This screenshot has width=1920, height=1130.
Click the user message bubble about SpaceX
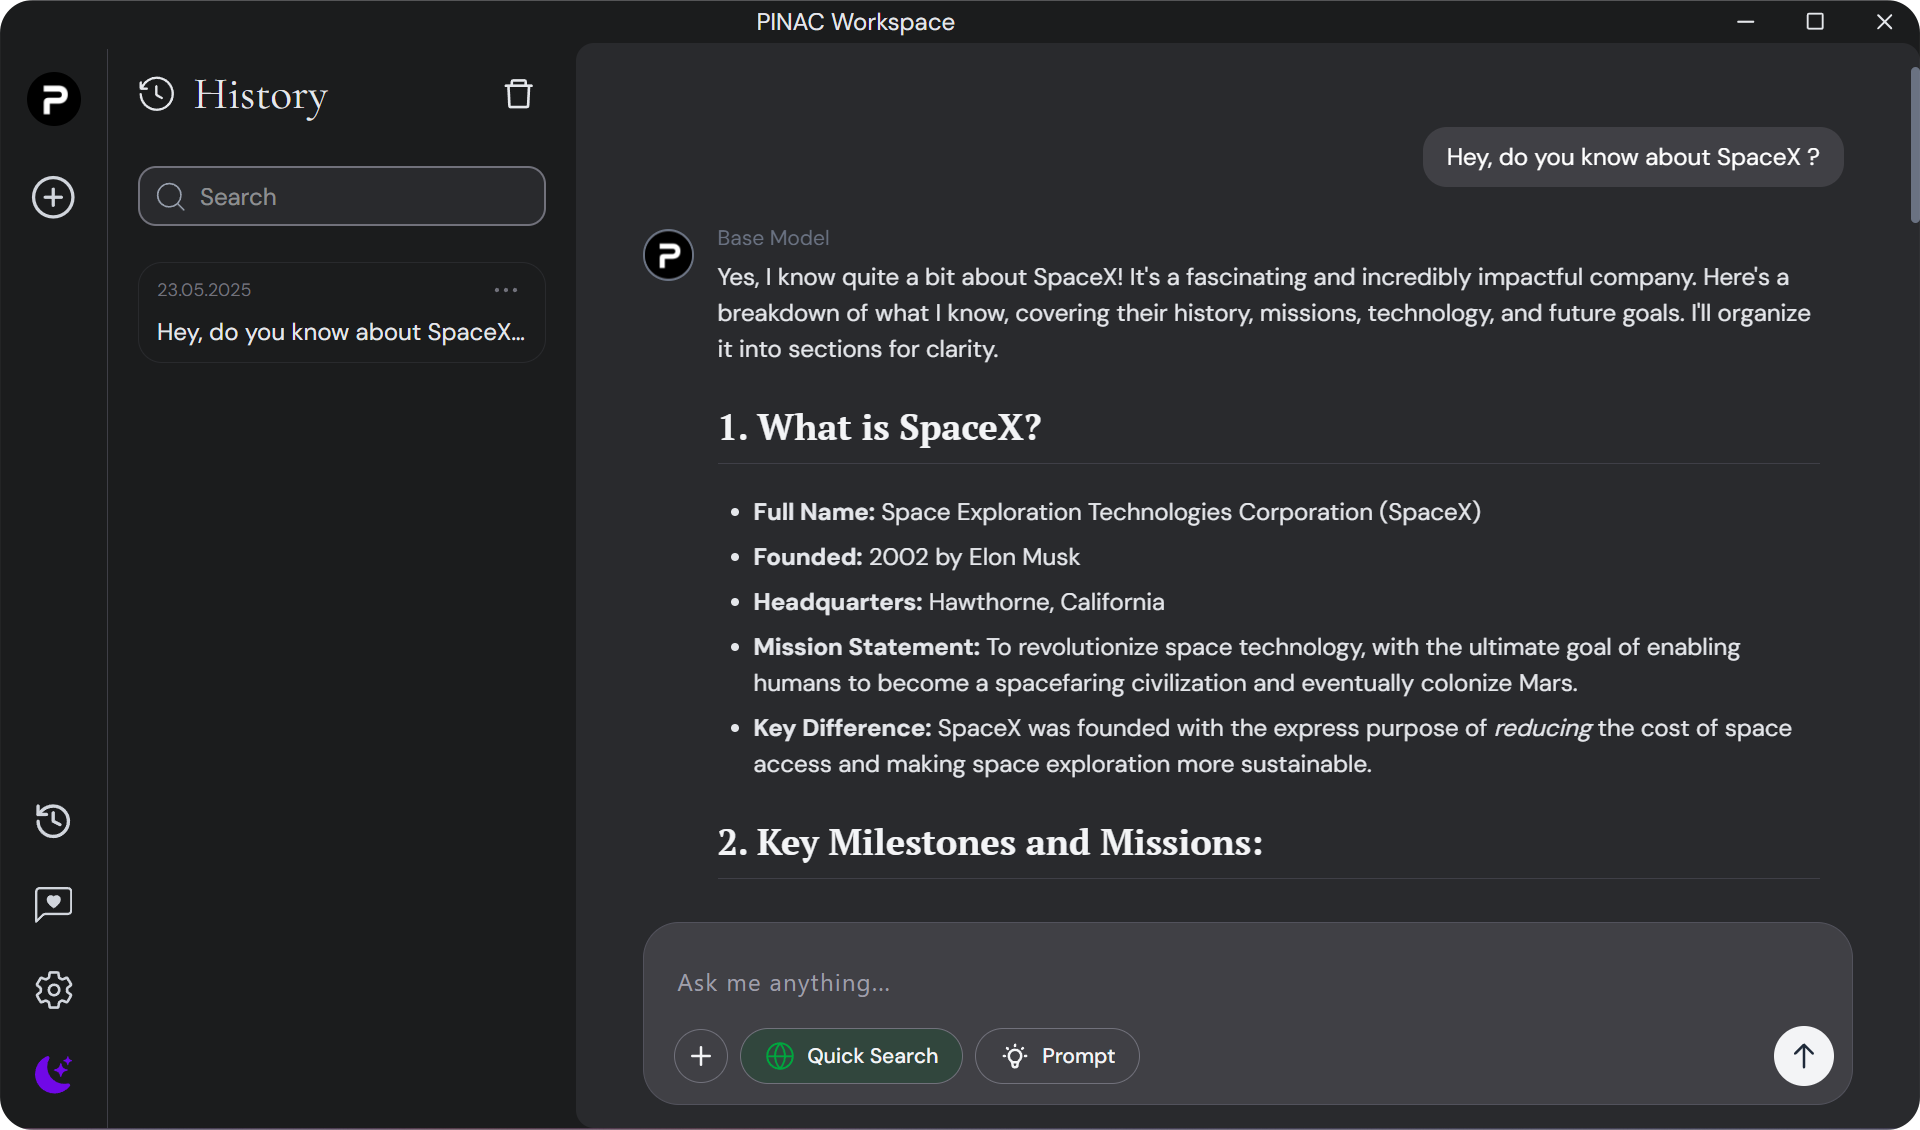coord(1632,157)
